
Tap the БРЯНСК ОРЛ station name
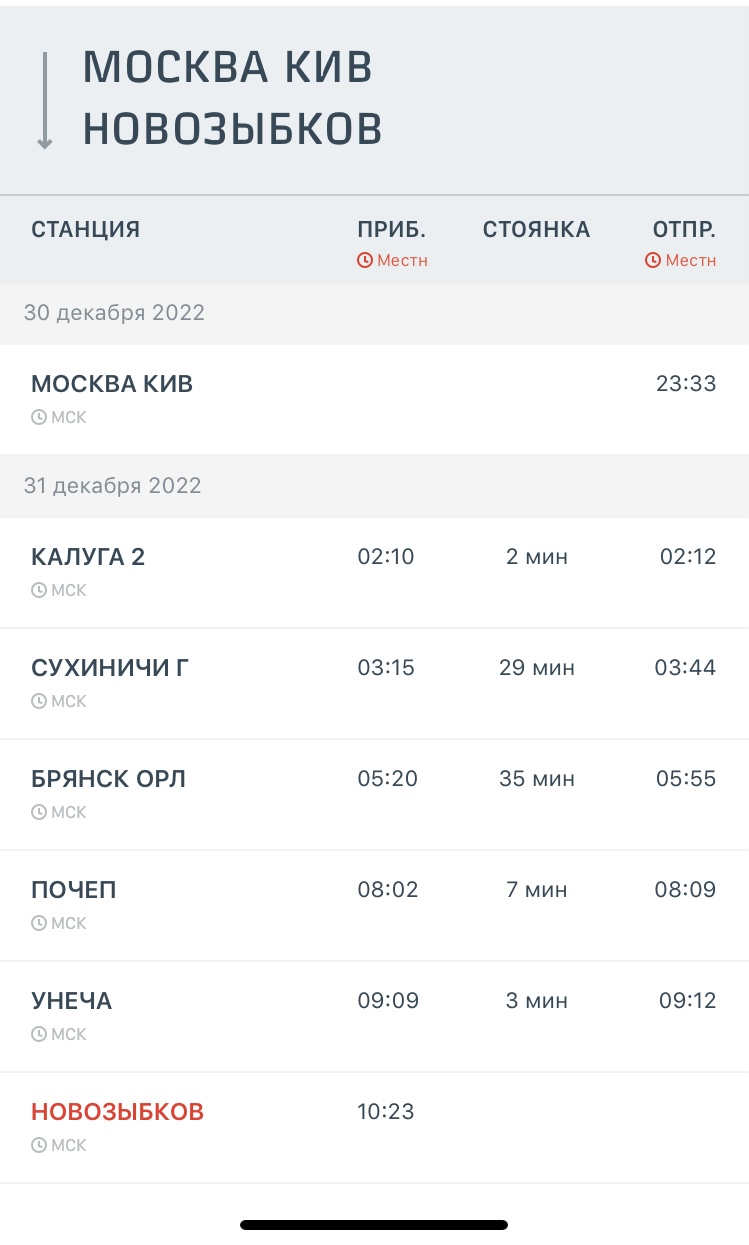[x=108, y=778]
